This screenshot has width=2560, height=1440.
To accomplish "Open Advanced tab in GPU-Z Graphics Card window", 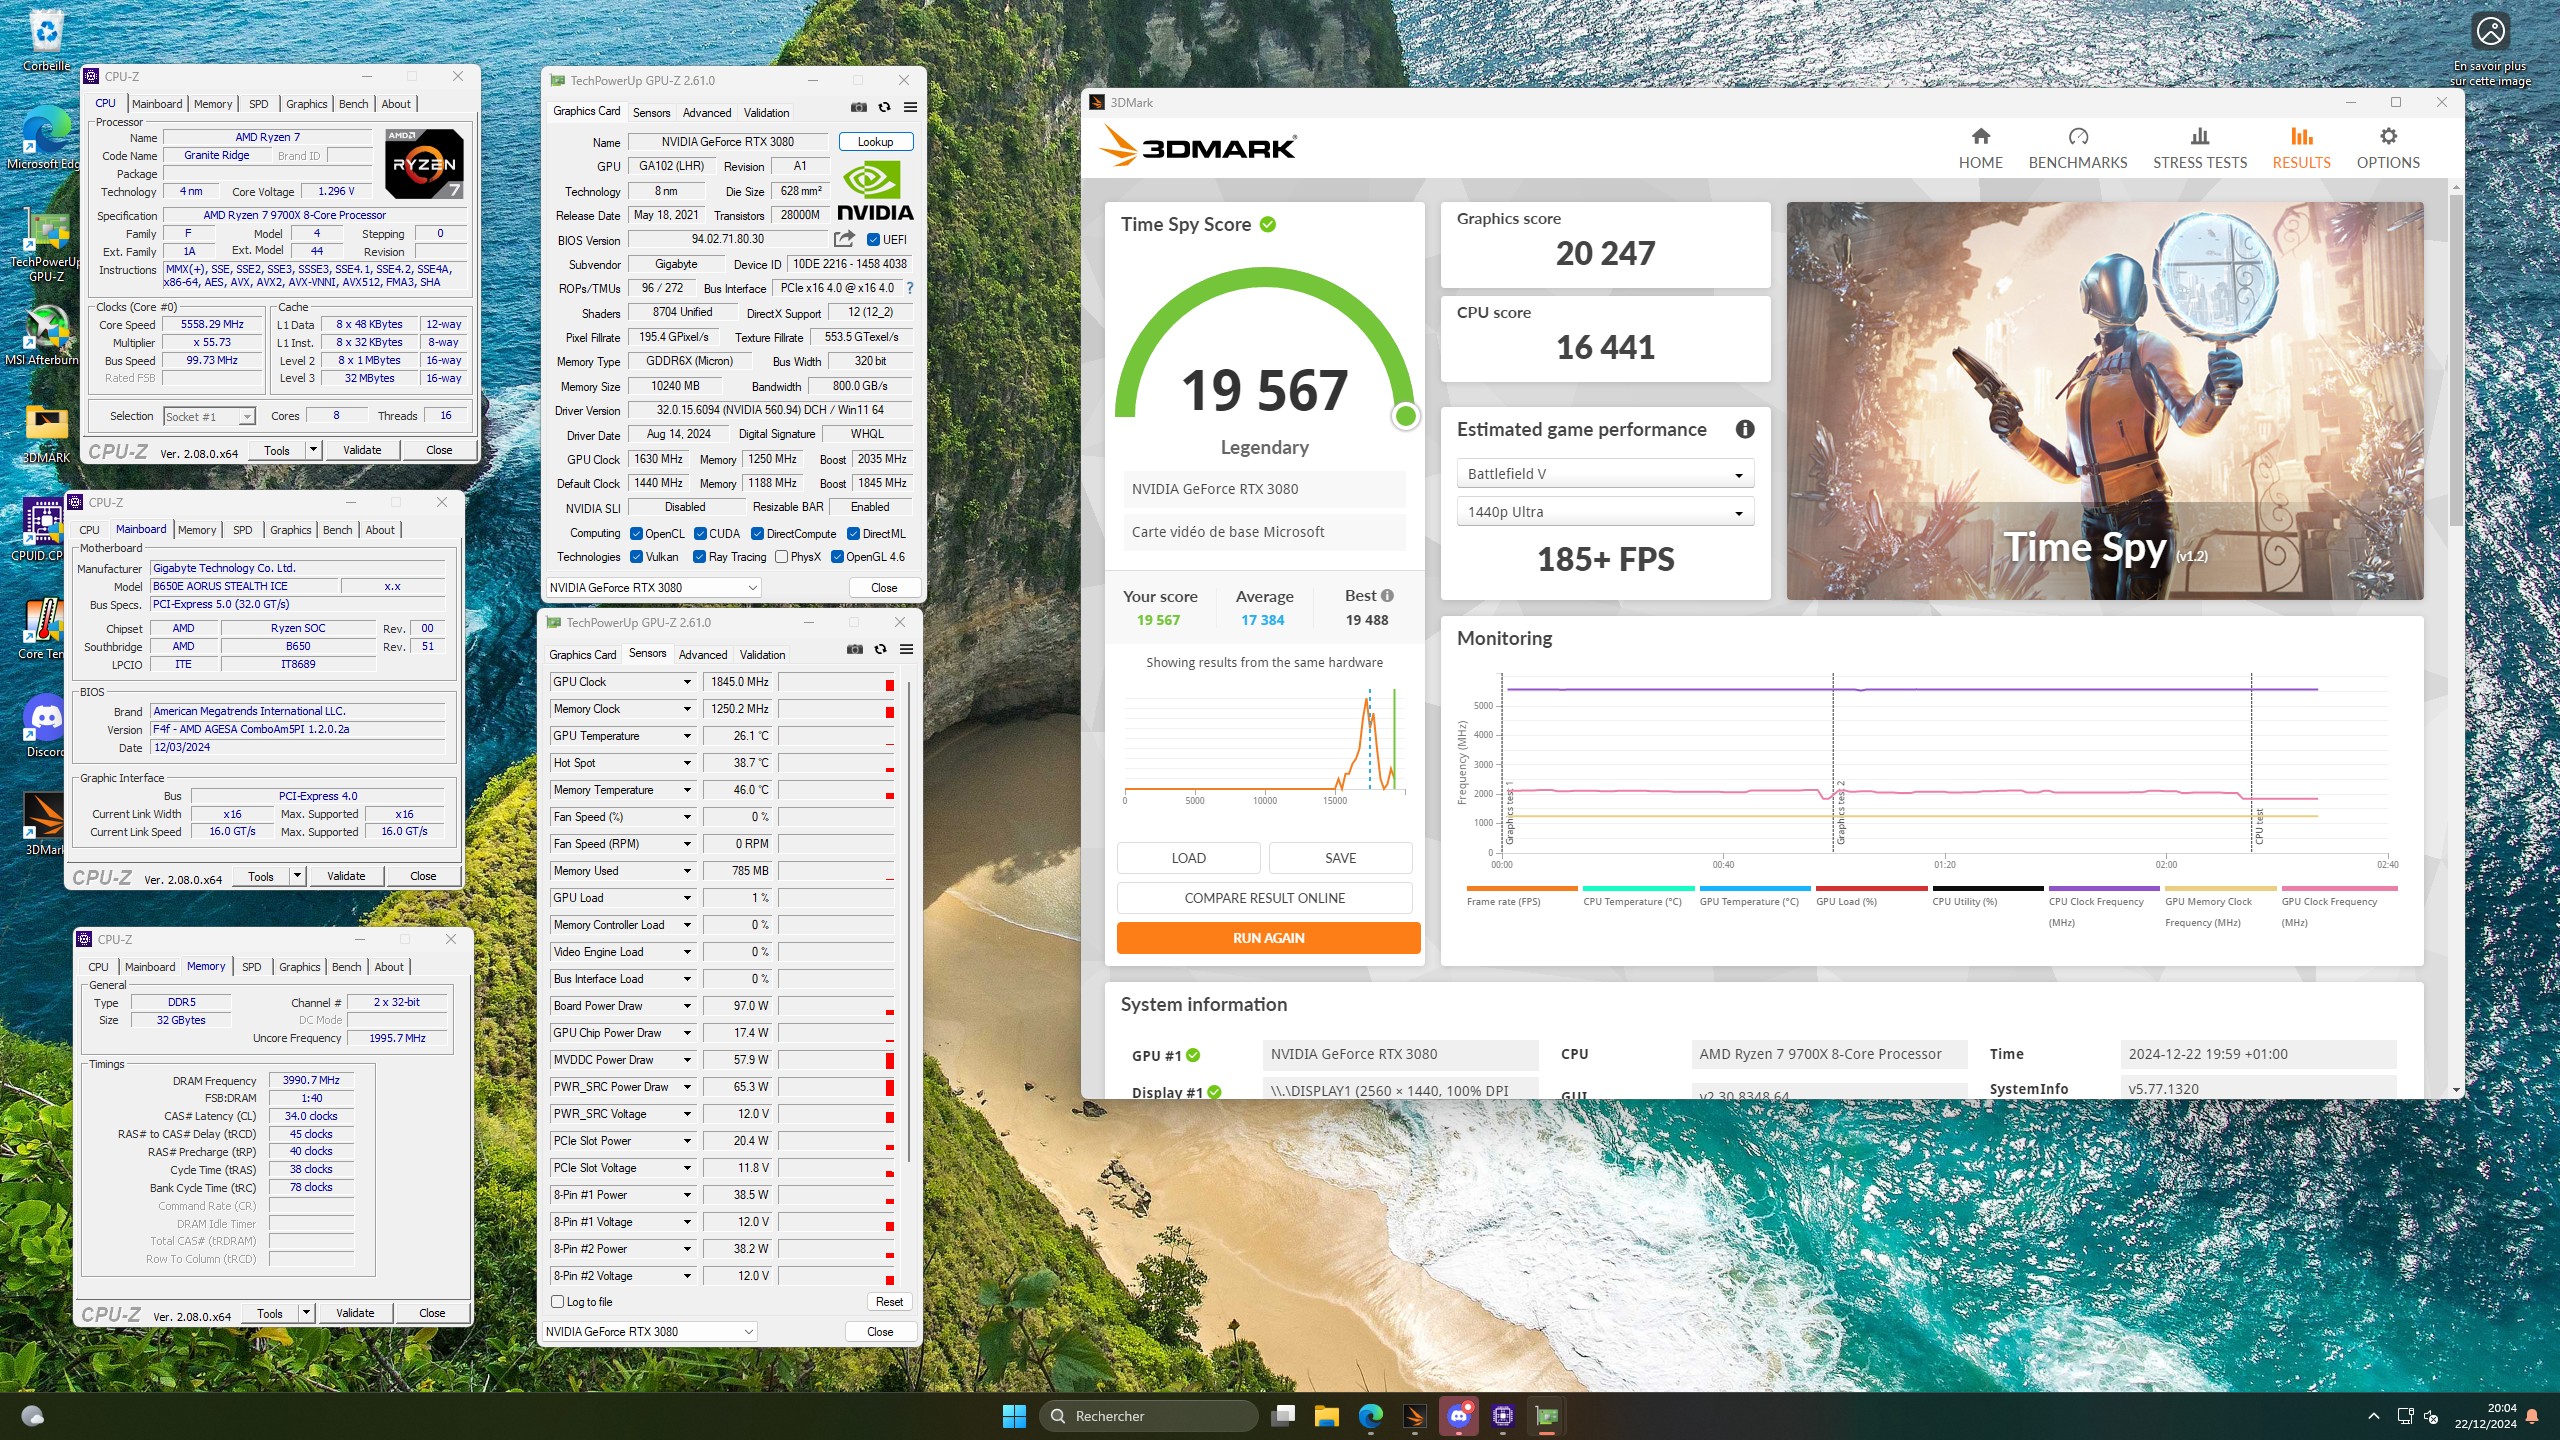I will click(707, 112).
